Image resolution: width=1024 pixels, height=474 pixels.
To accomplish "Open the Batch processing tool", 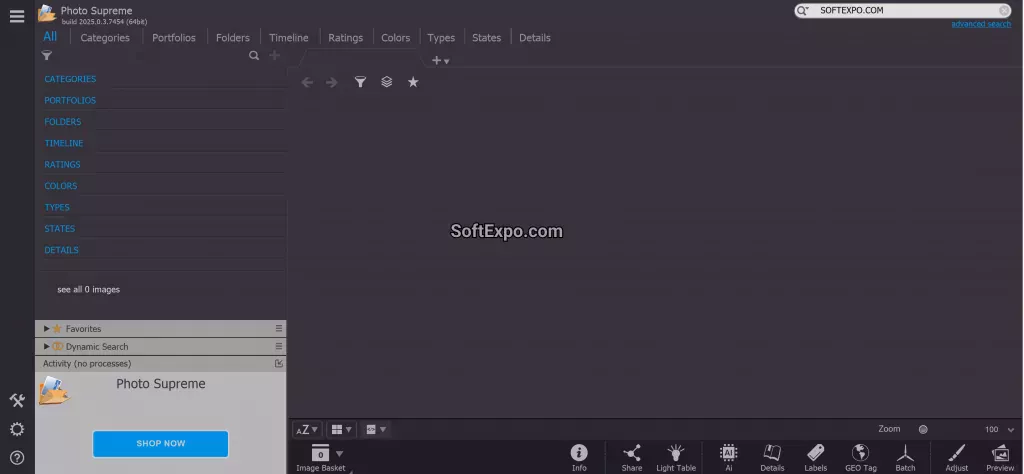I will [905, 457].
